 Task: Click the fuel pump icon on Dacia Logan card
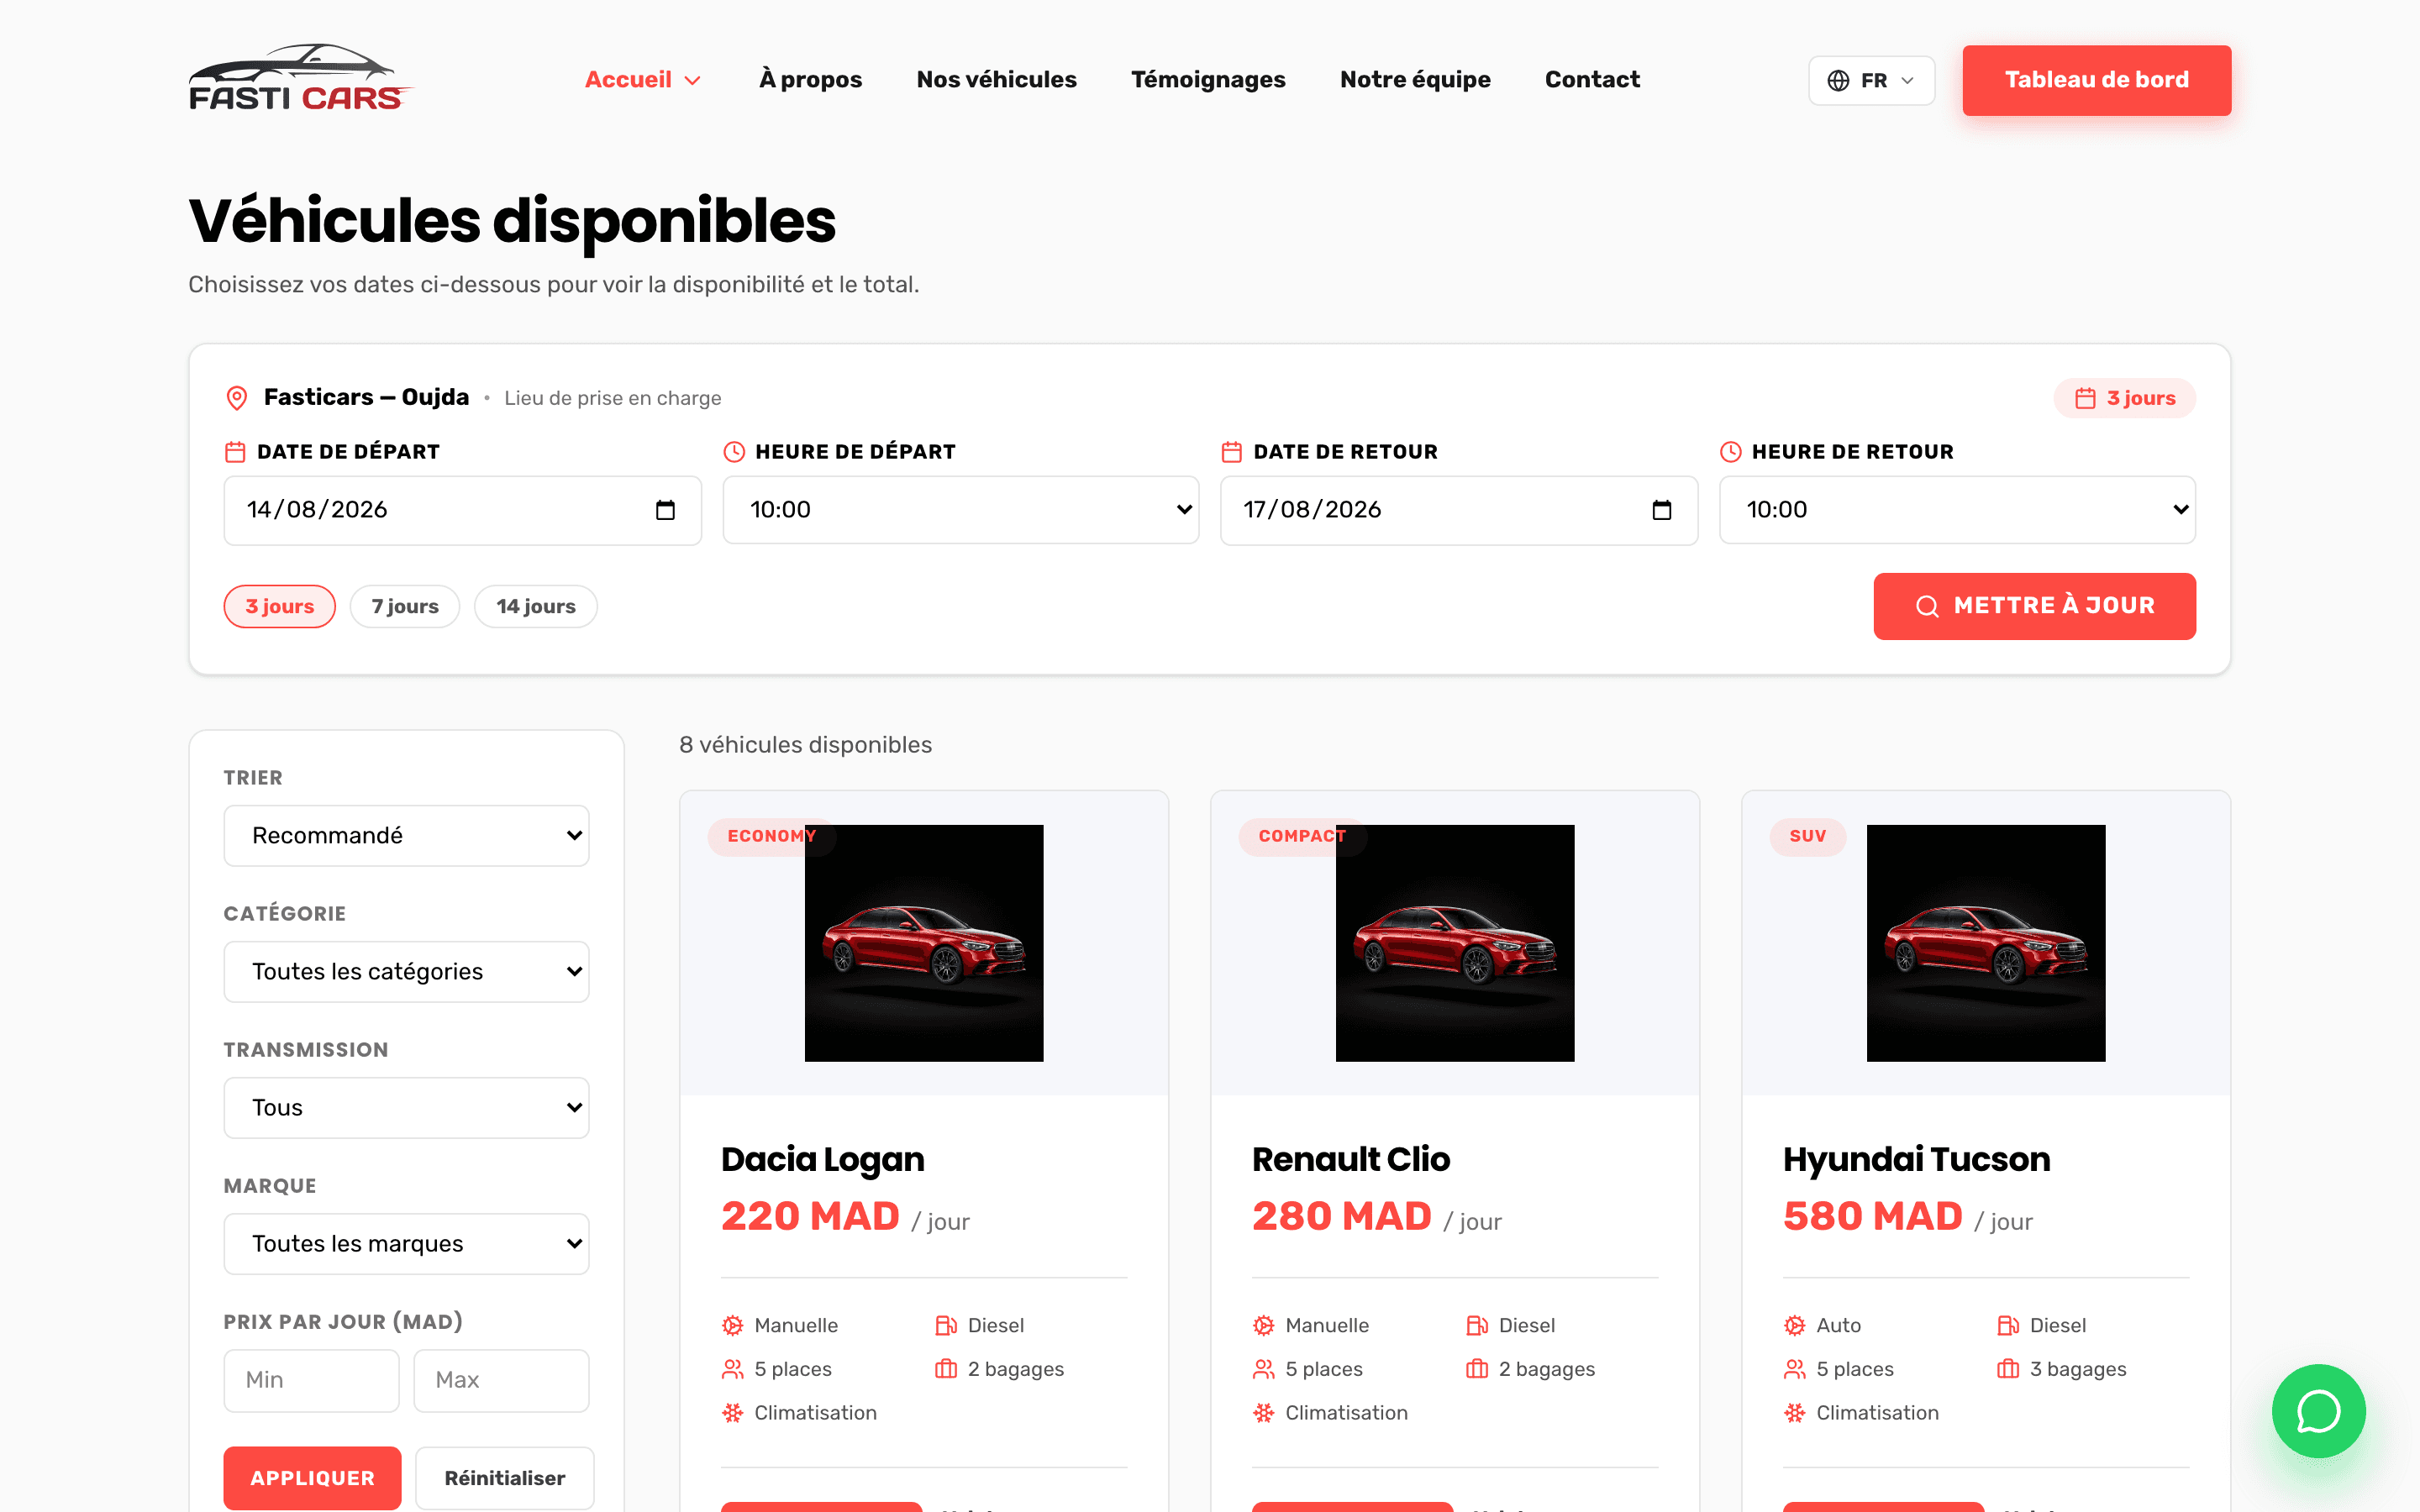[946, 1326]
